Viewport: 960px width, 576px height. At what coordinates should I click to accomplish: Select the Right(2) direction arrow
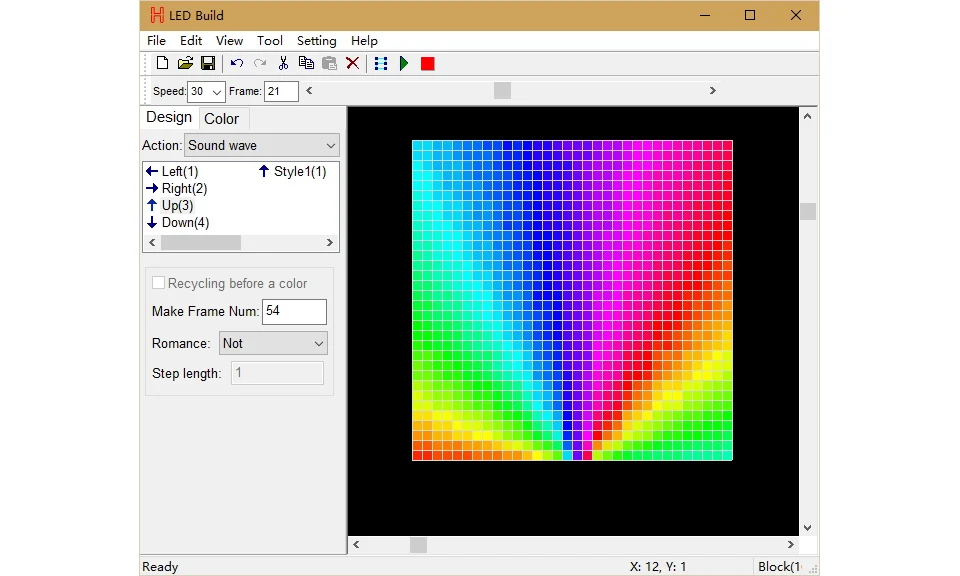(177, 189)
